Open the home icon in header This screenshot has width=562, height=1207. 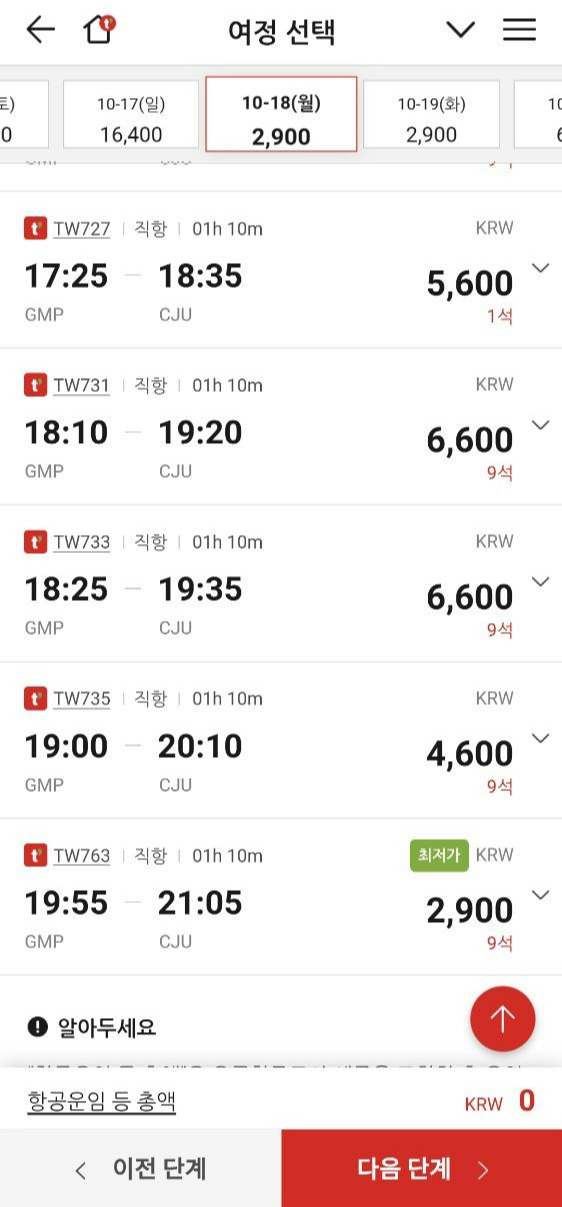tap(99, 29)
